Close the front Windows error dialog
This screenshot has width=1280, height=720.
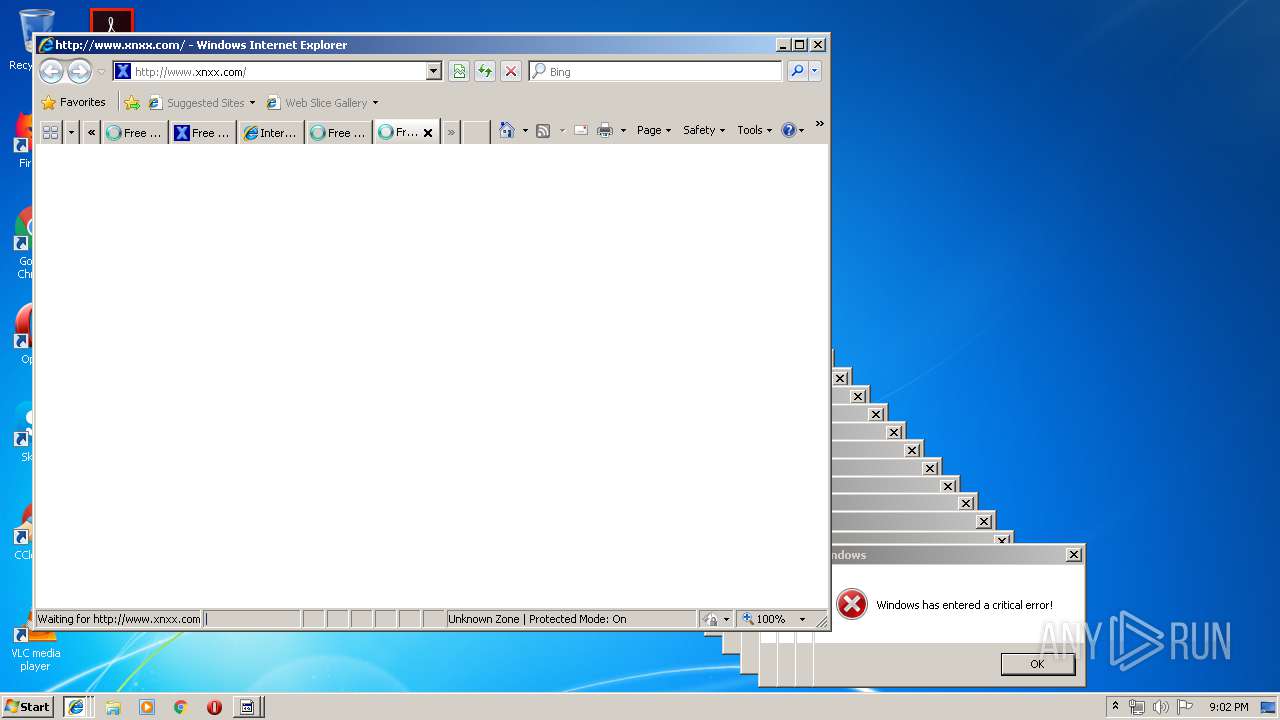(1073, 555)
